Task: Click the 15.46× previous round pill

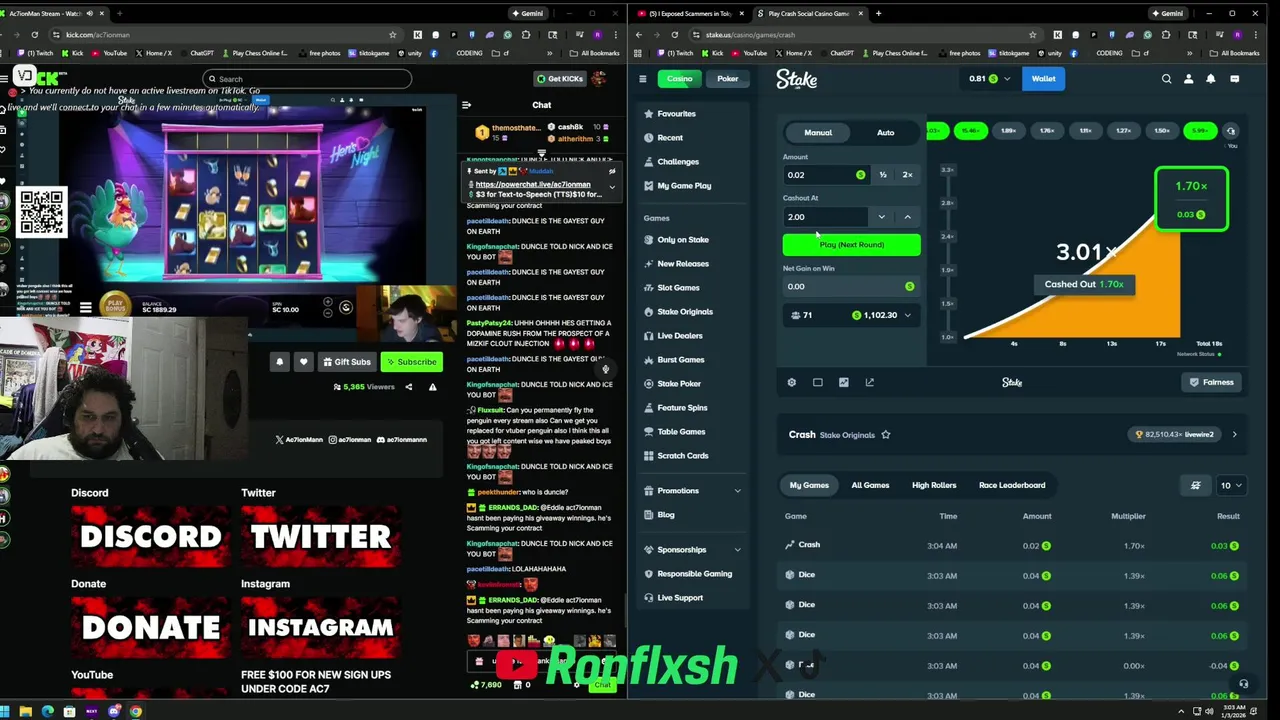Action: click(x=970, y=131)
